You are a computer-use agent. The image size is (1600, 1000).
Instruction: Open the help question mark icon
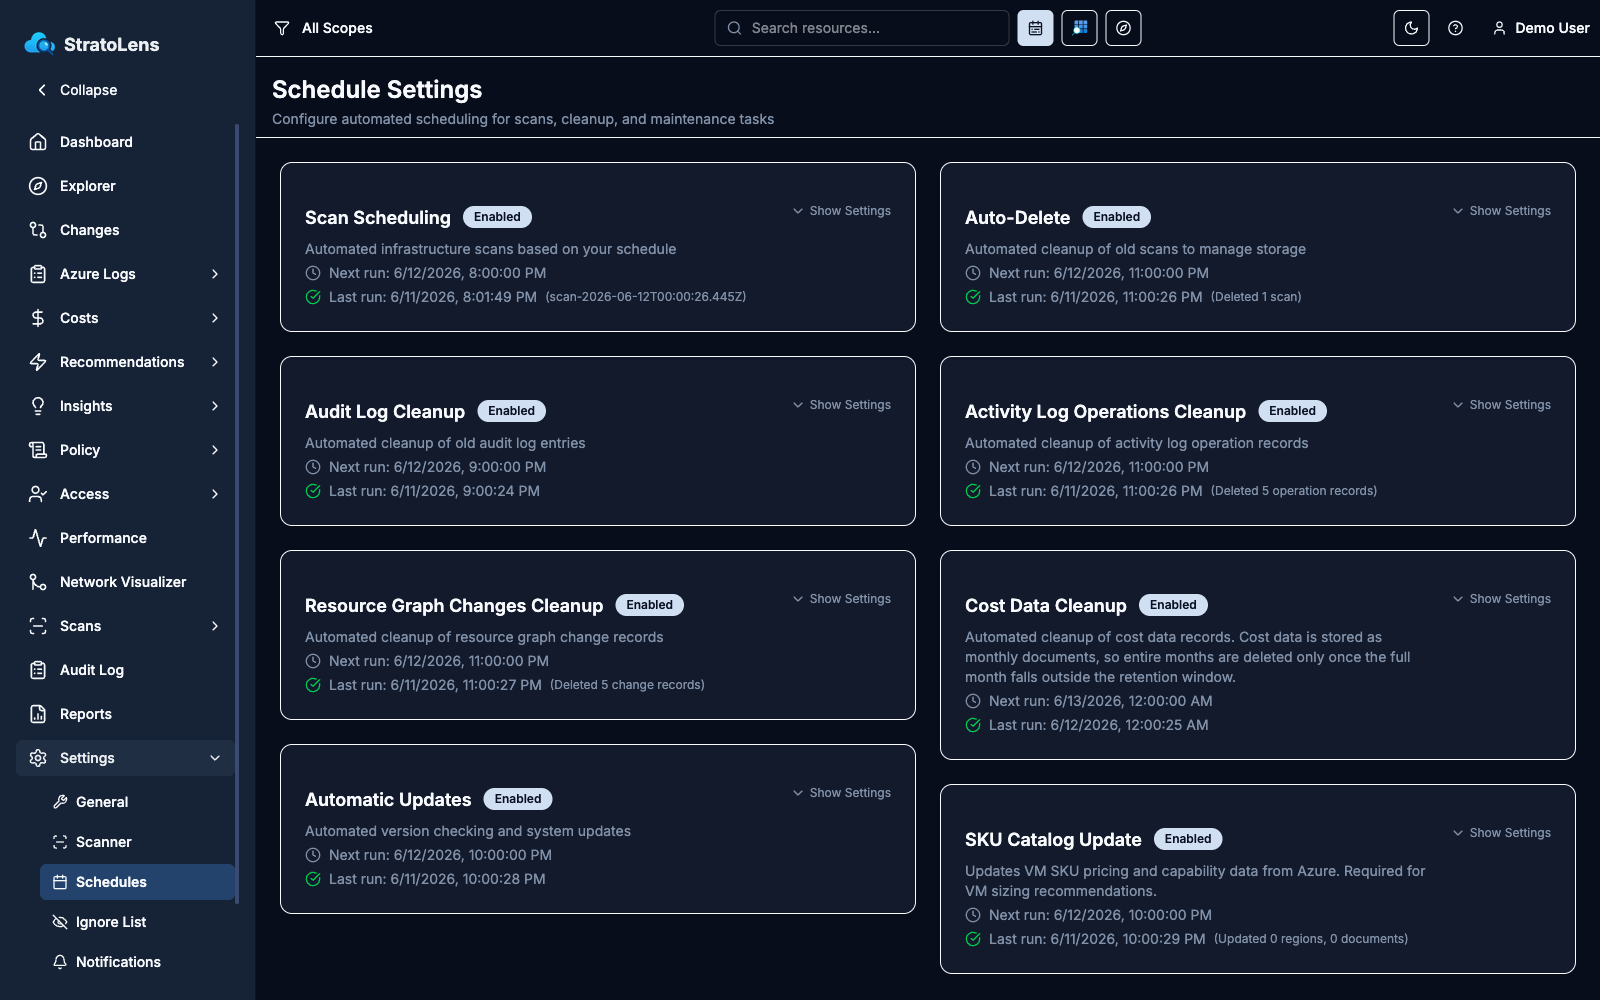pyautogui.click(x=1455, y=28)
